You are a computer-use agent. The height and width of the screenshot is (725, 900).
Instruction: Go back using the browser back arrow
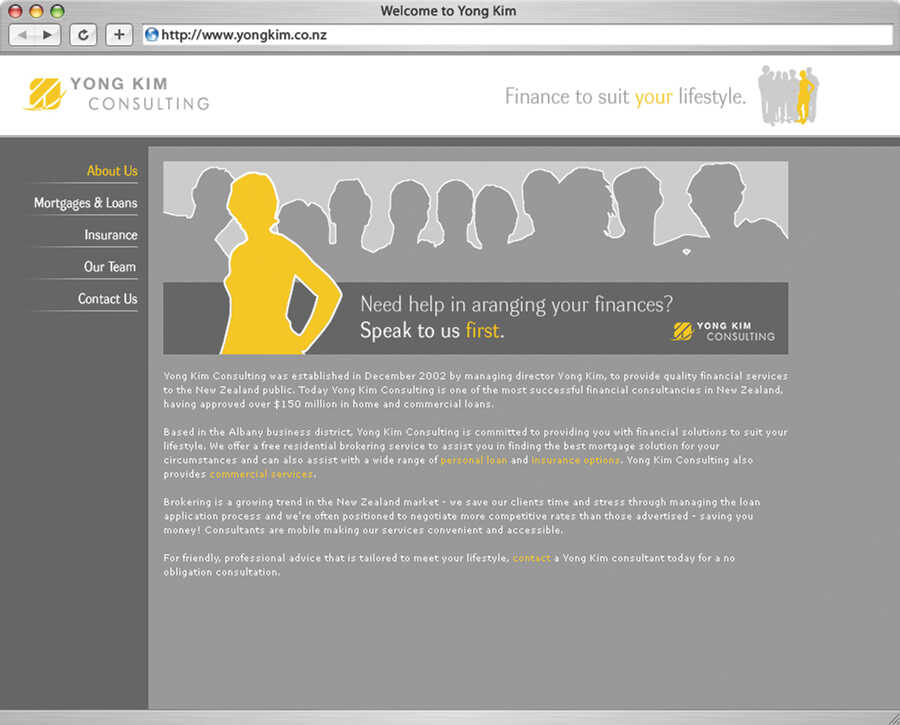coord(22,35)
